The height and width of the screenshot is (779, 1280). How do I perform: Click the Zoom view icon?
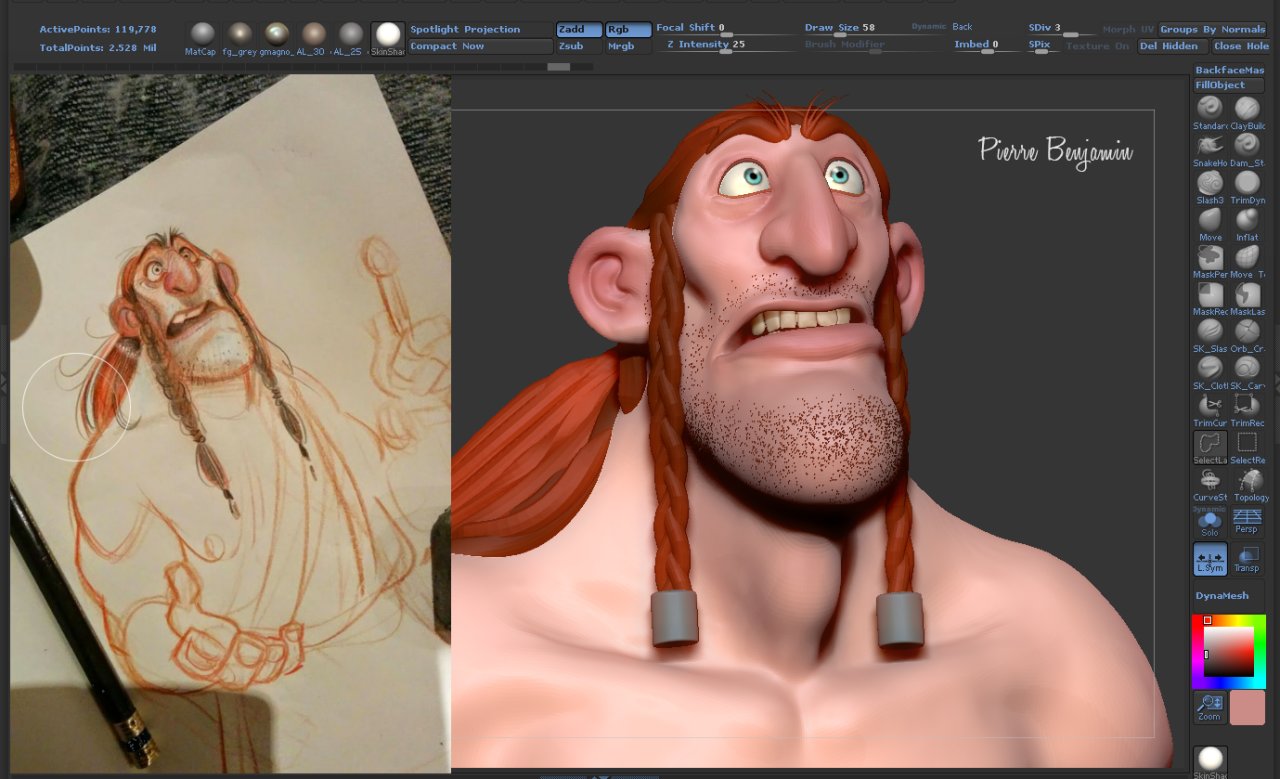click(x=1210, y=707)
